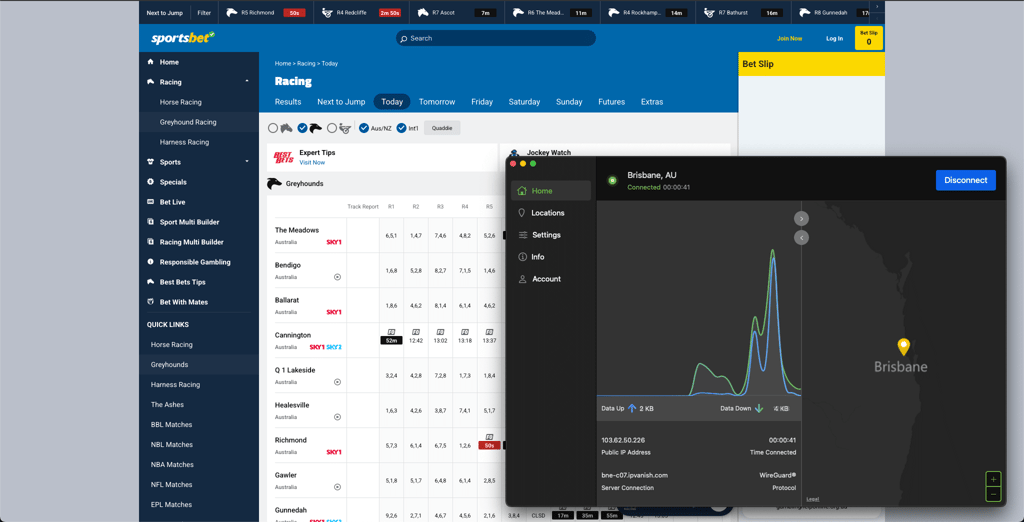Click the Legal link on VPN map

(x=811, y=499)
